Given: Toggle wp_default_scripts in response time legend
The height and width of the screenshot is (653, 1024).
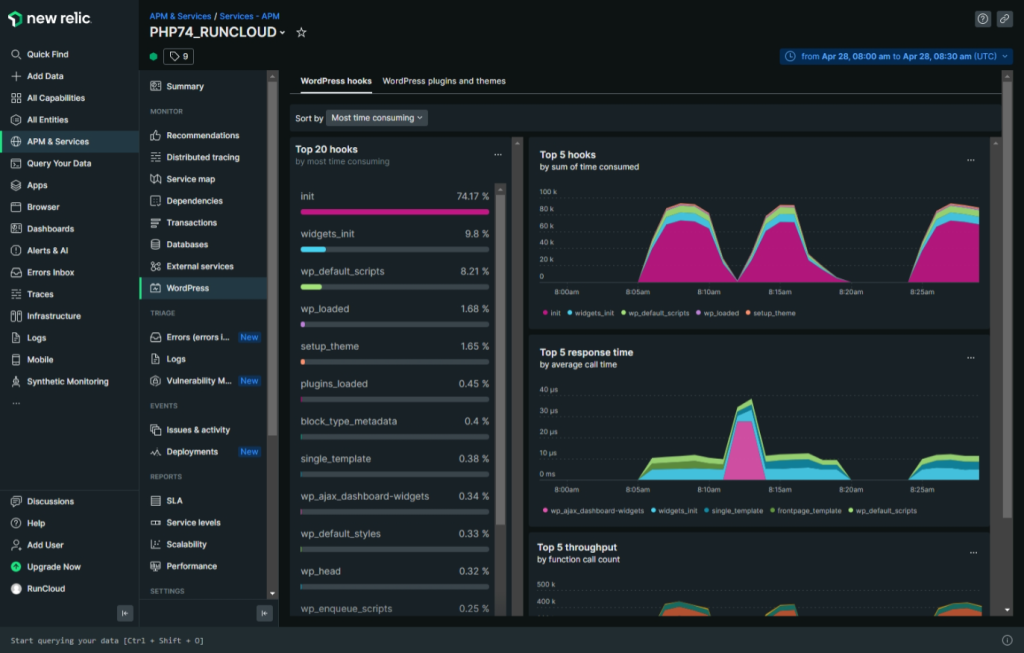Looking at the screenshot, I should 882,511.
